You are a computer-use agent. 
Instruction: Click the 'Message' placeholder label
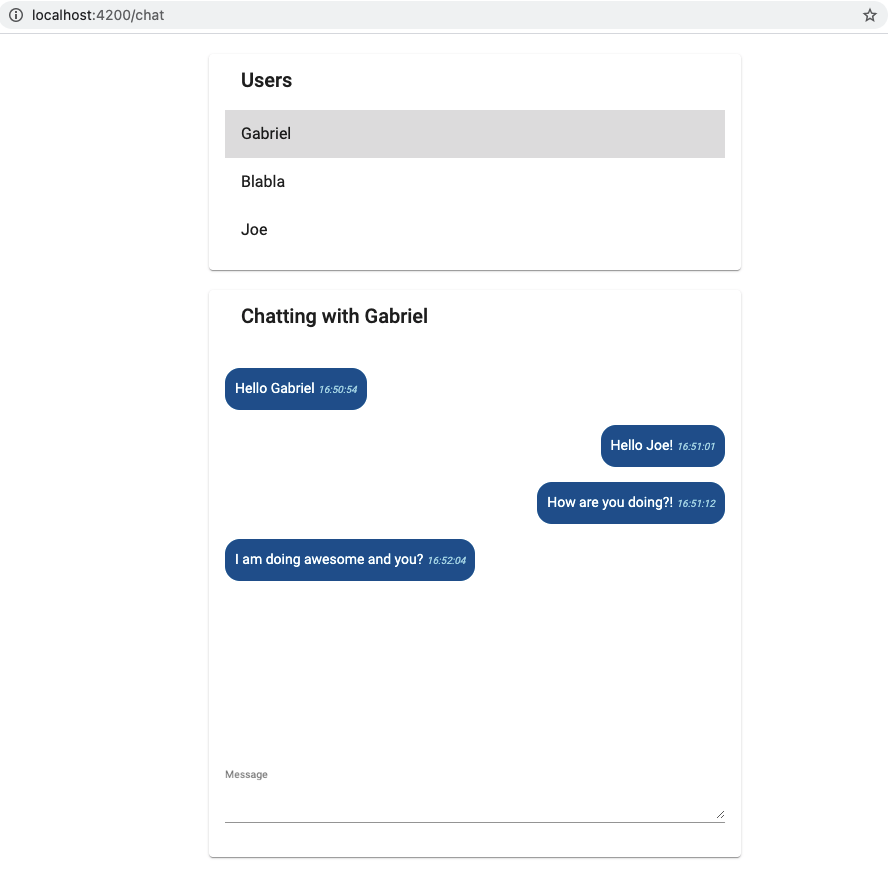(x=246, y=774)
